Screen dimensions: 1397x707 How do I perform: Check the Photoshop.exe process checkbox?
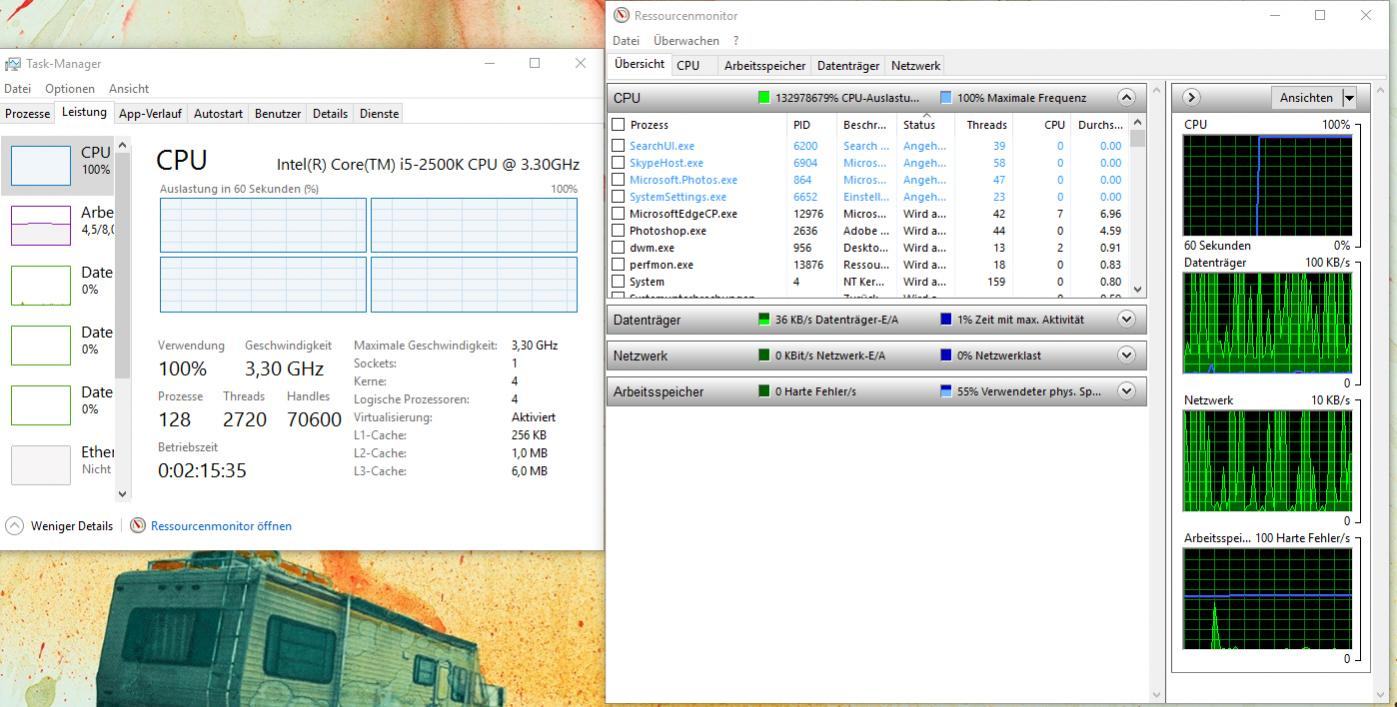click(x=618, y=231)
